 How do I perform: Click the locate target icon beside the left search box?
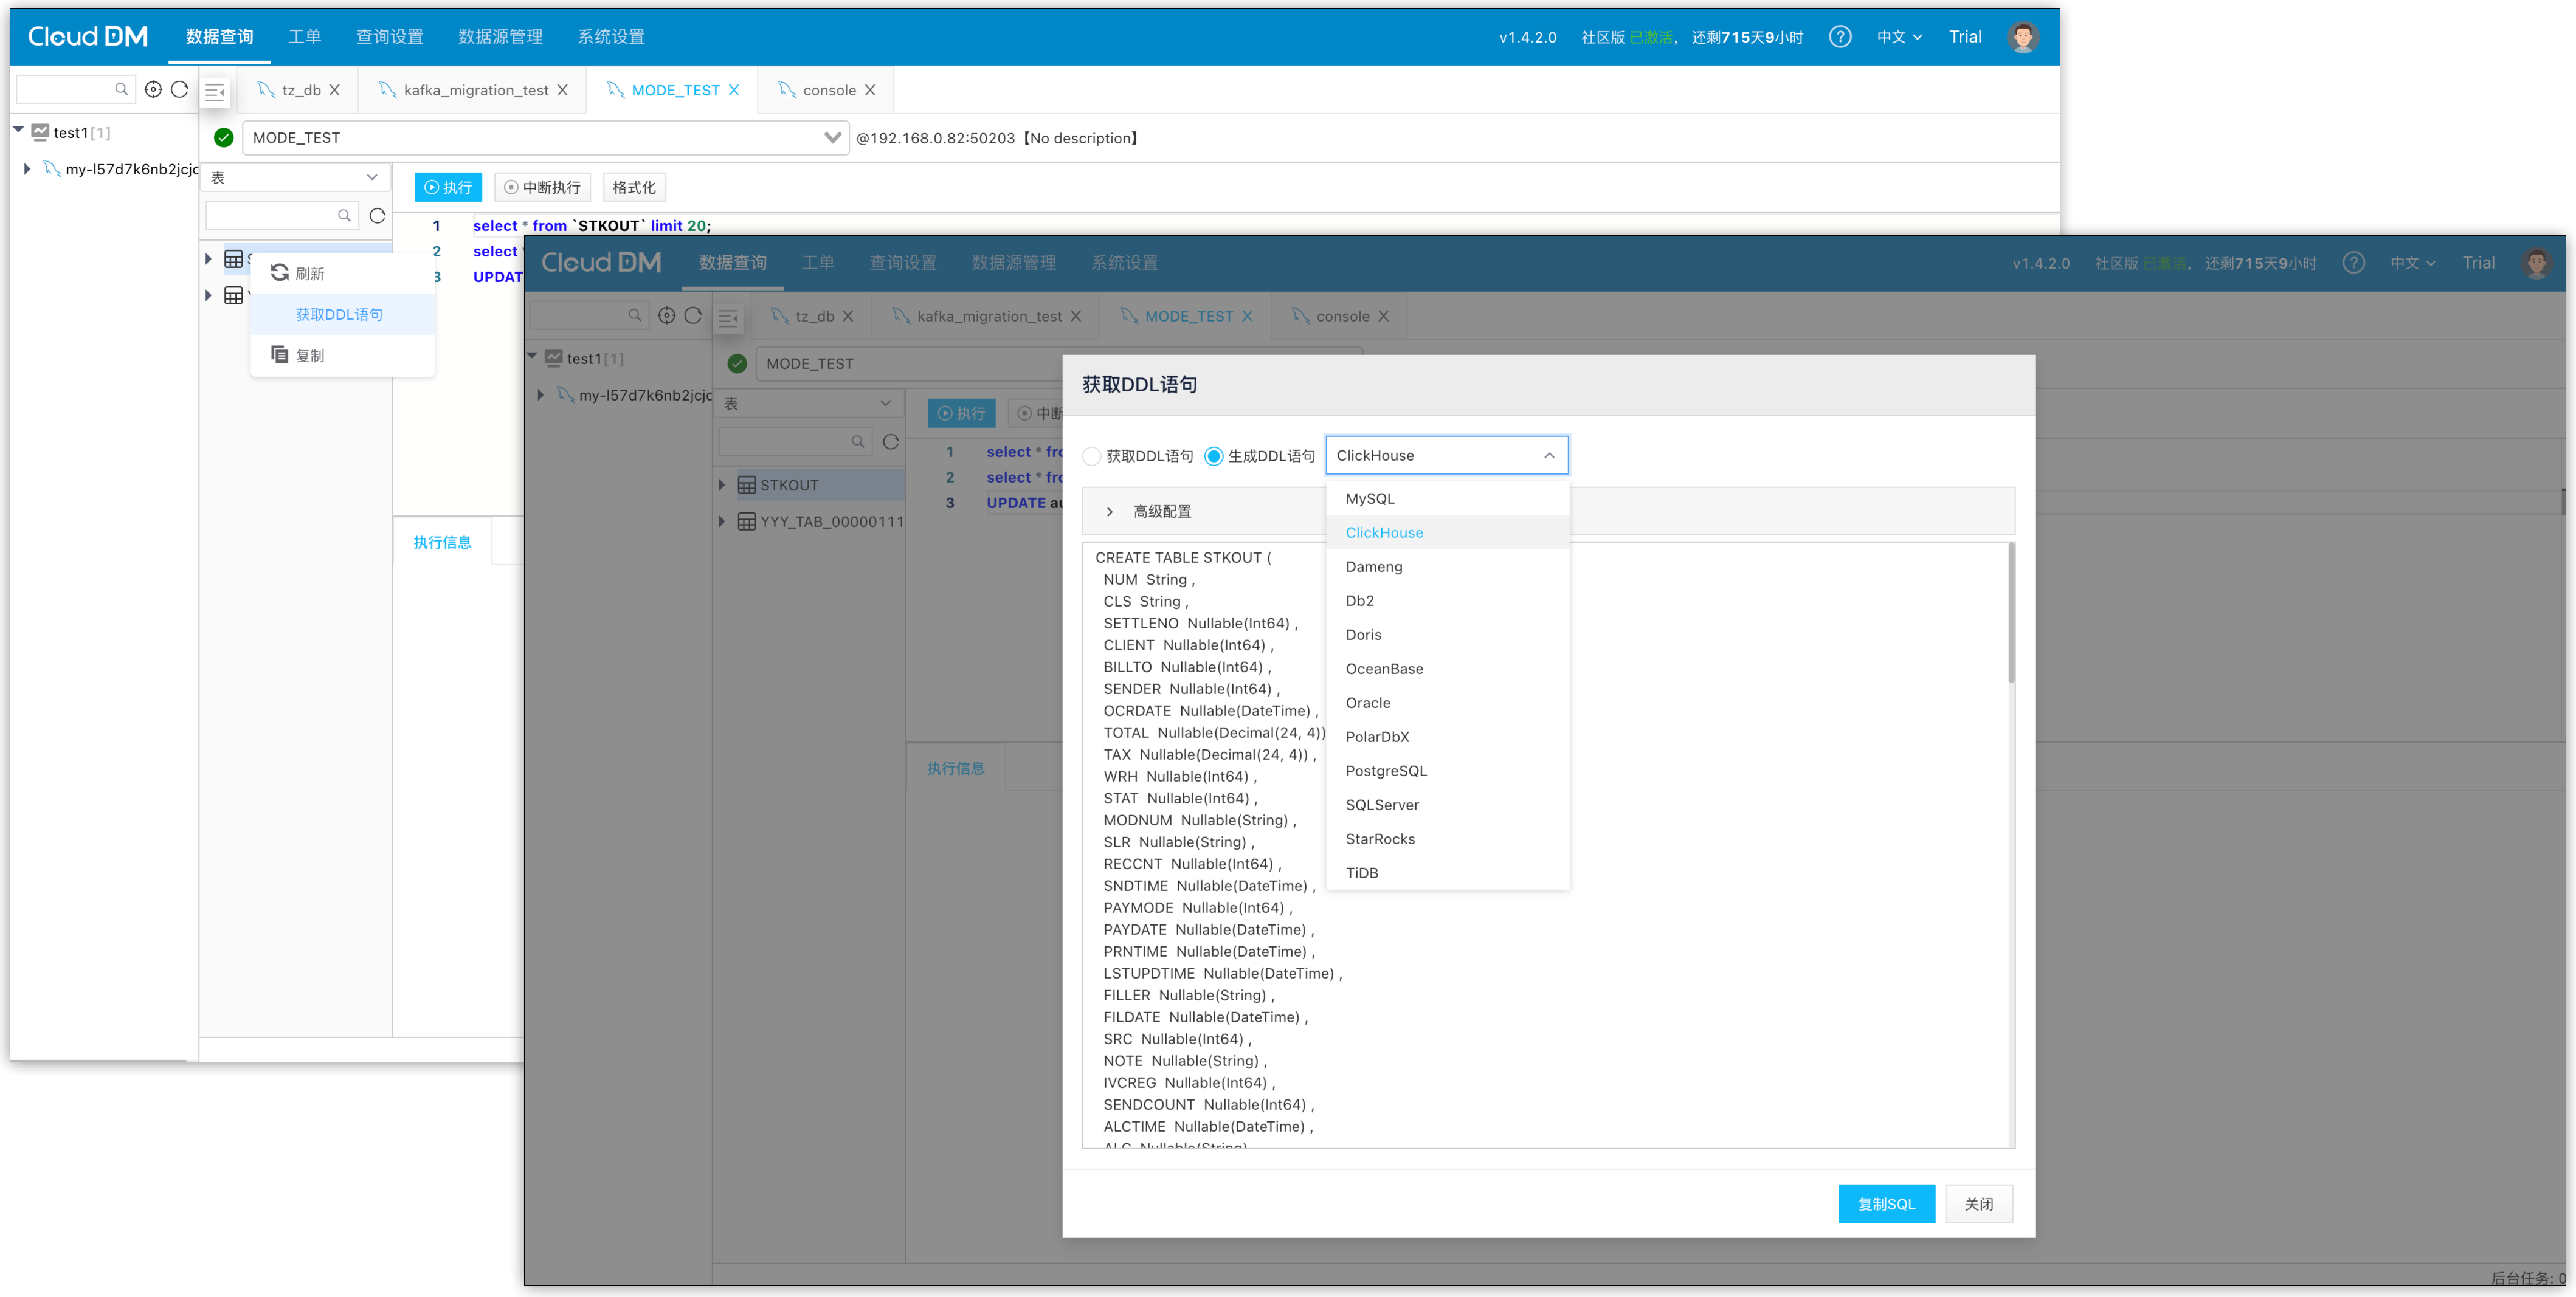coord(153,89)
